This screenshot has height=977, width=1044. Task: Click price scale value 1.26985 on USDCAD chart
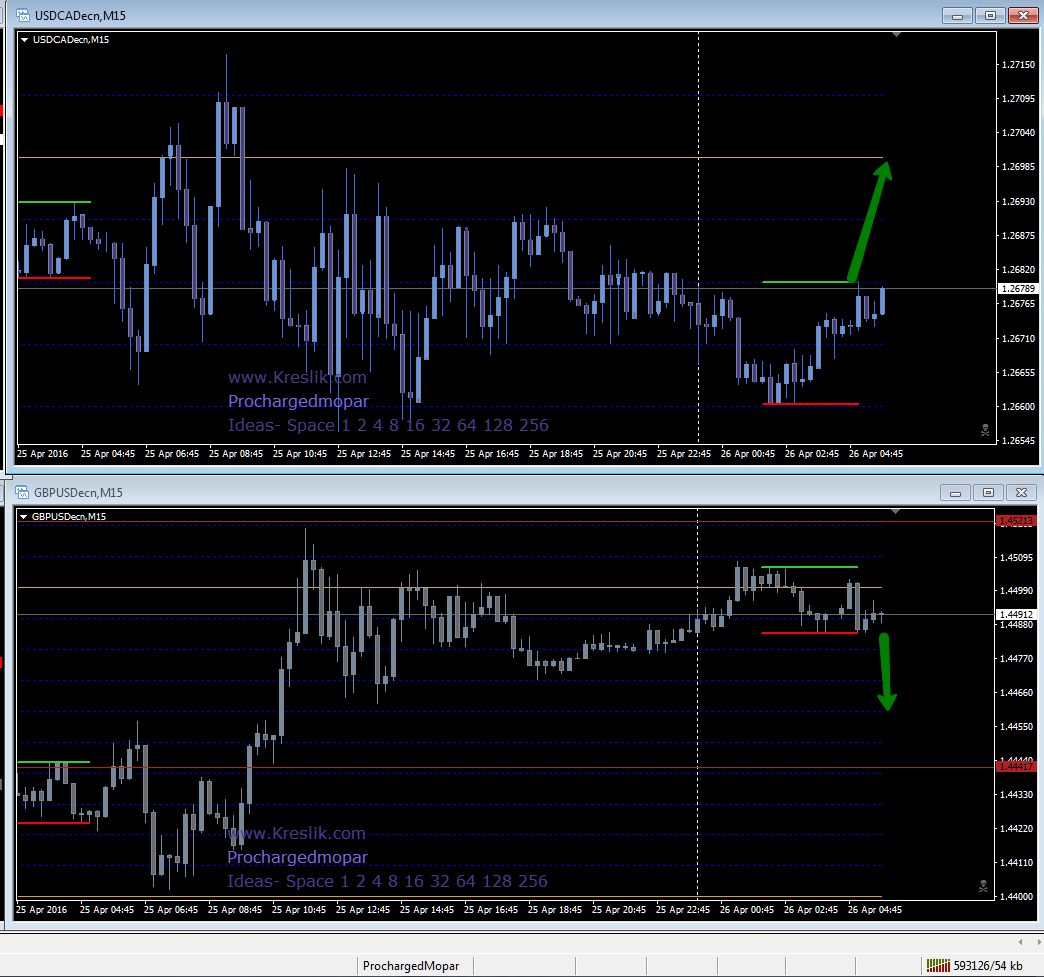coord(1018,166)
